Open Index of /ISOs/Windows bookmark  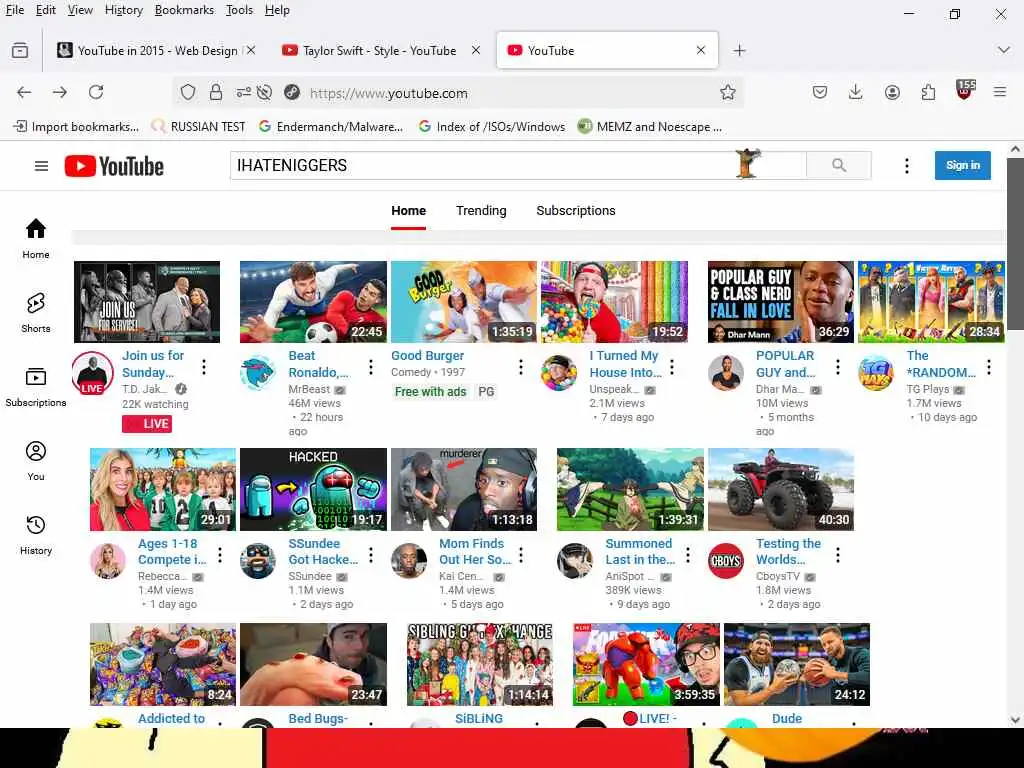tap(492, 127)
